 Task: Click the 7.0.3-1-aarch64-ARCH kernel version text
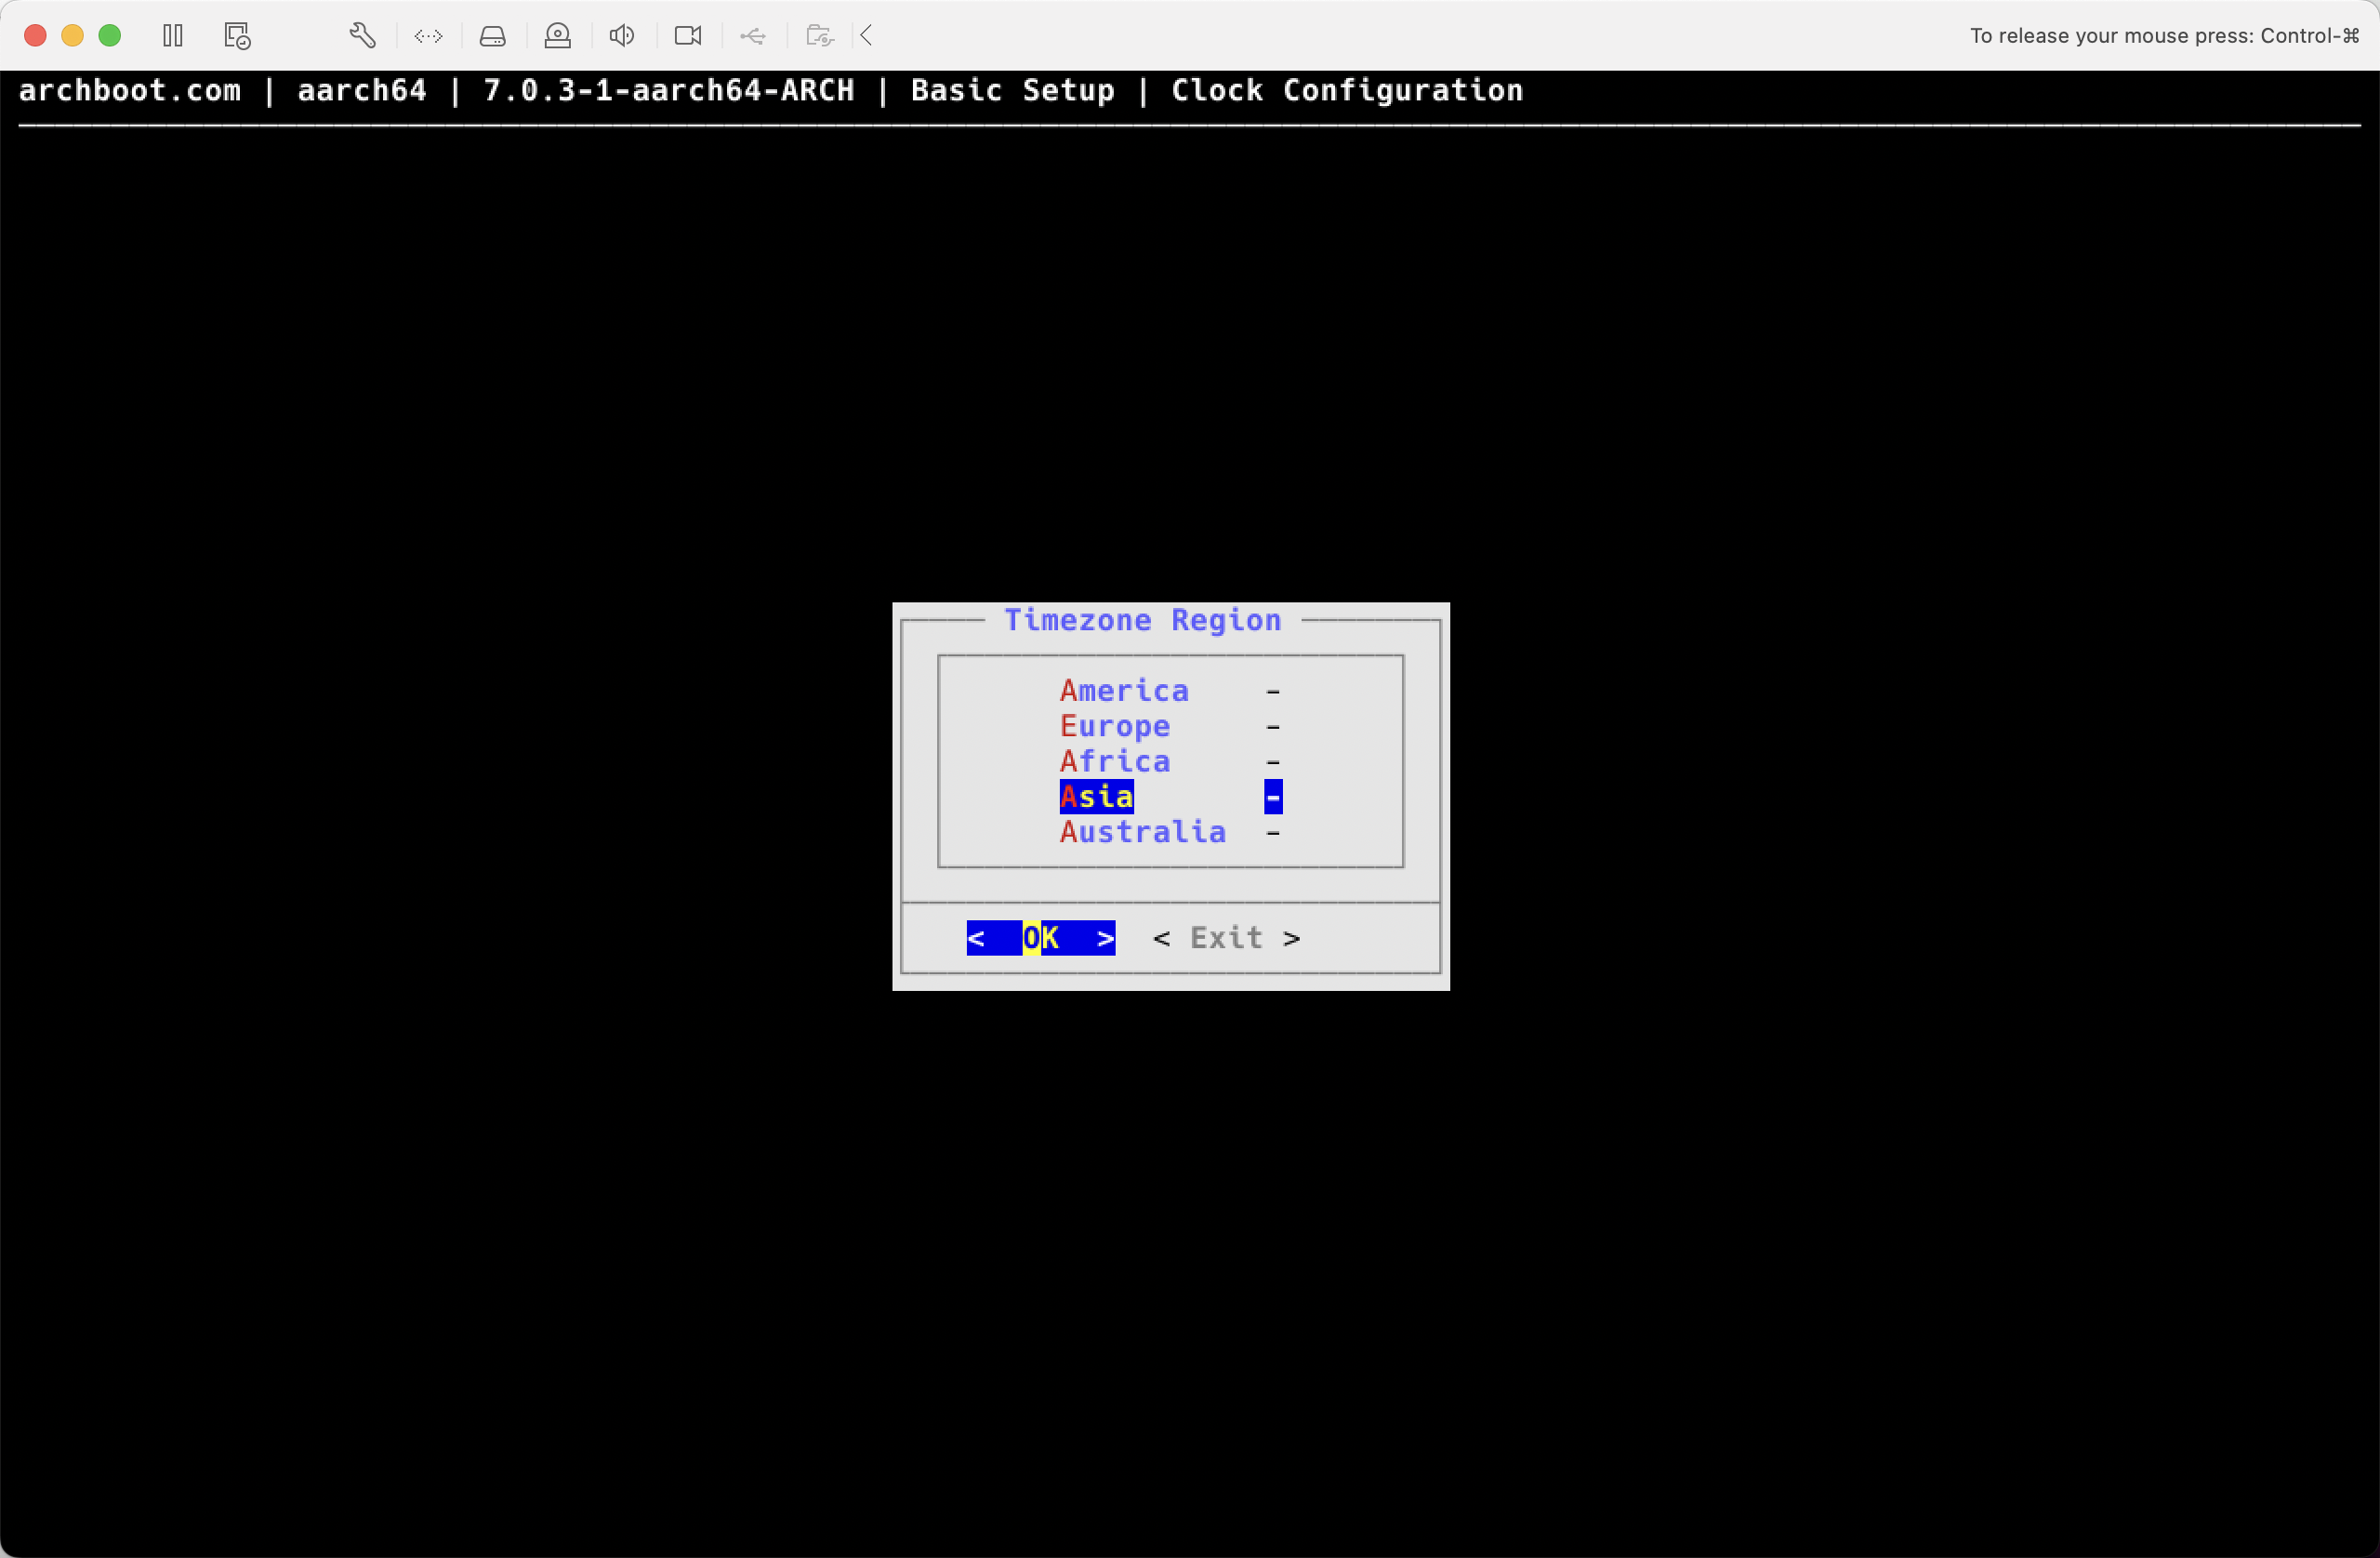[669, 90]
